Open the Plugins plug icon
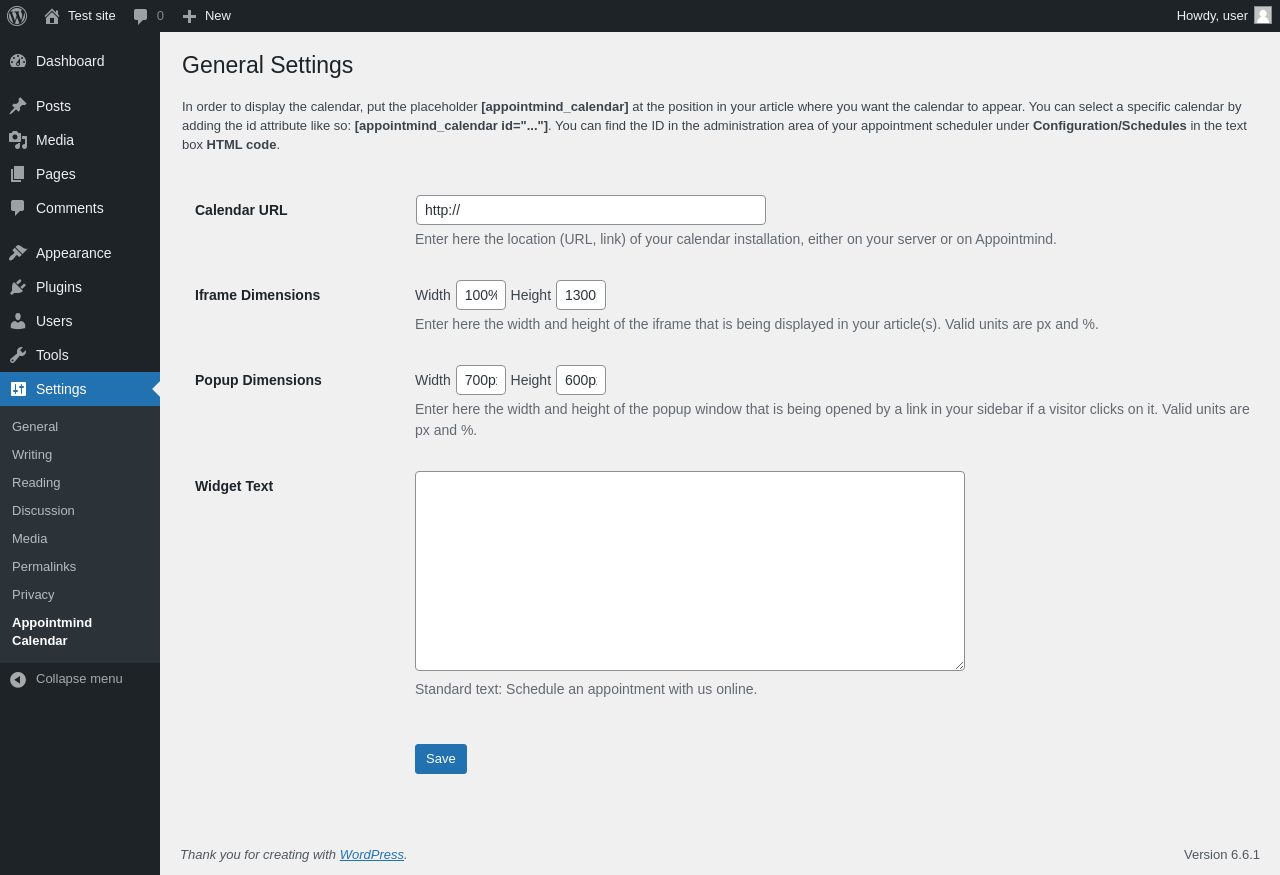Viewport: 1280px width, 875px height. tap(18, 287)
